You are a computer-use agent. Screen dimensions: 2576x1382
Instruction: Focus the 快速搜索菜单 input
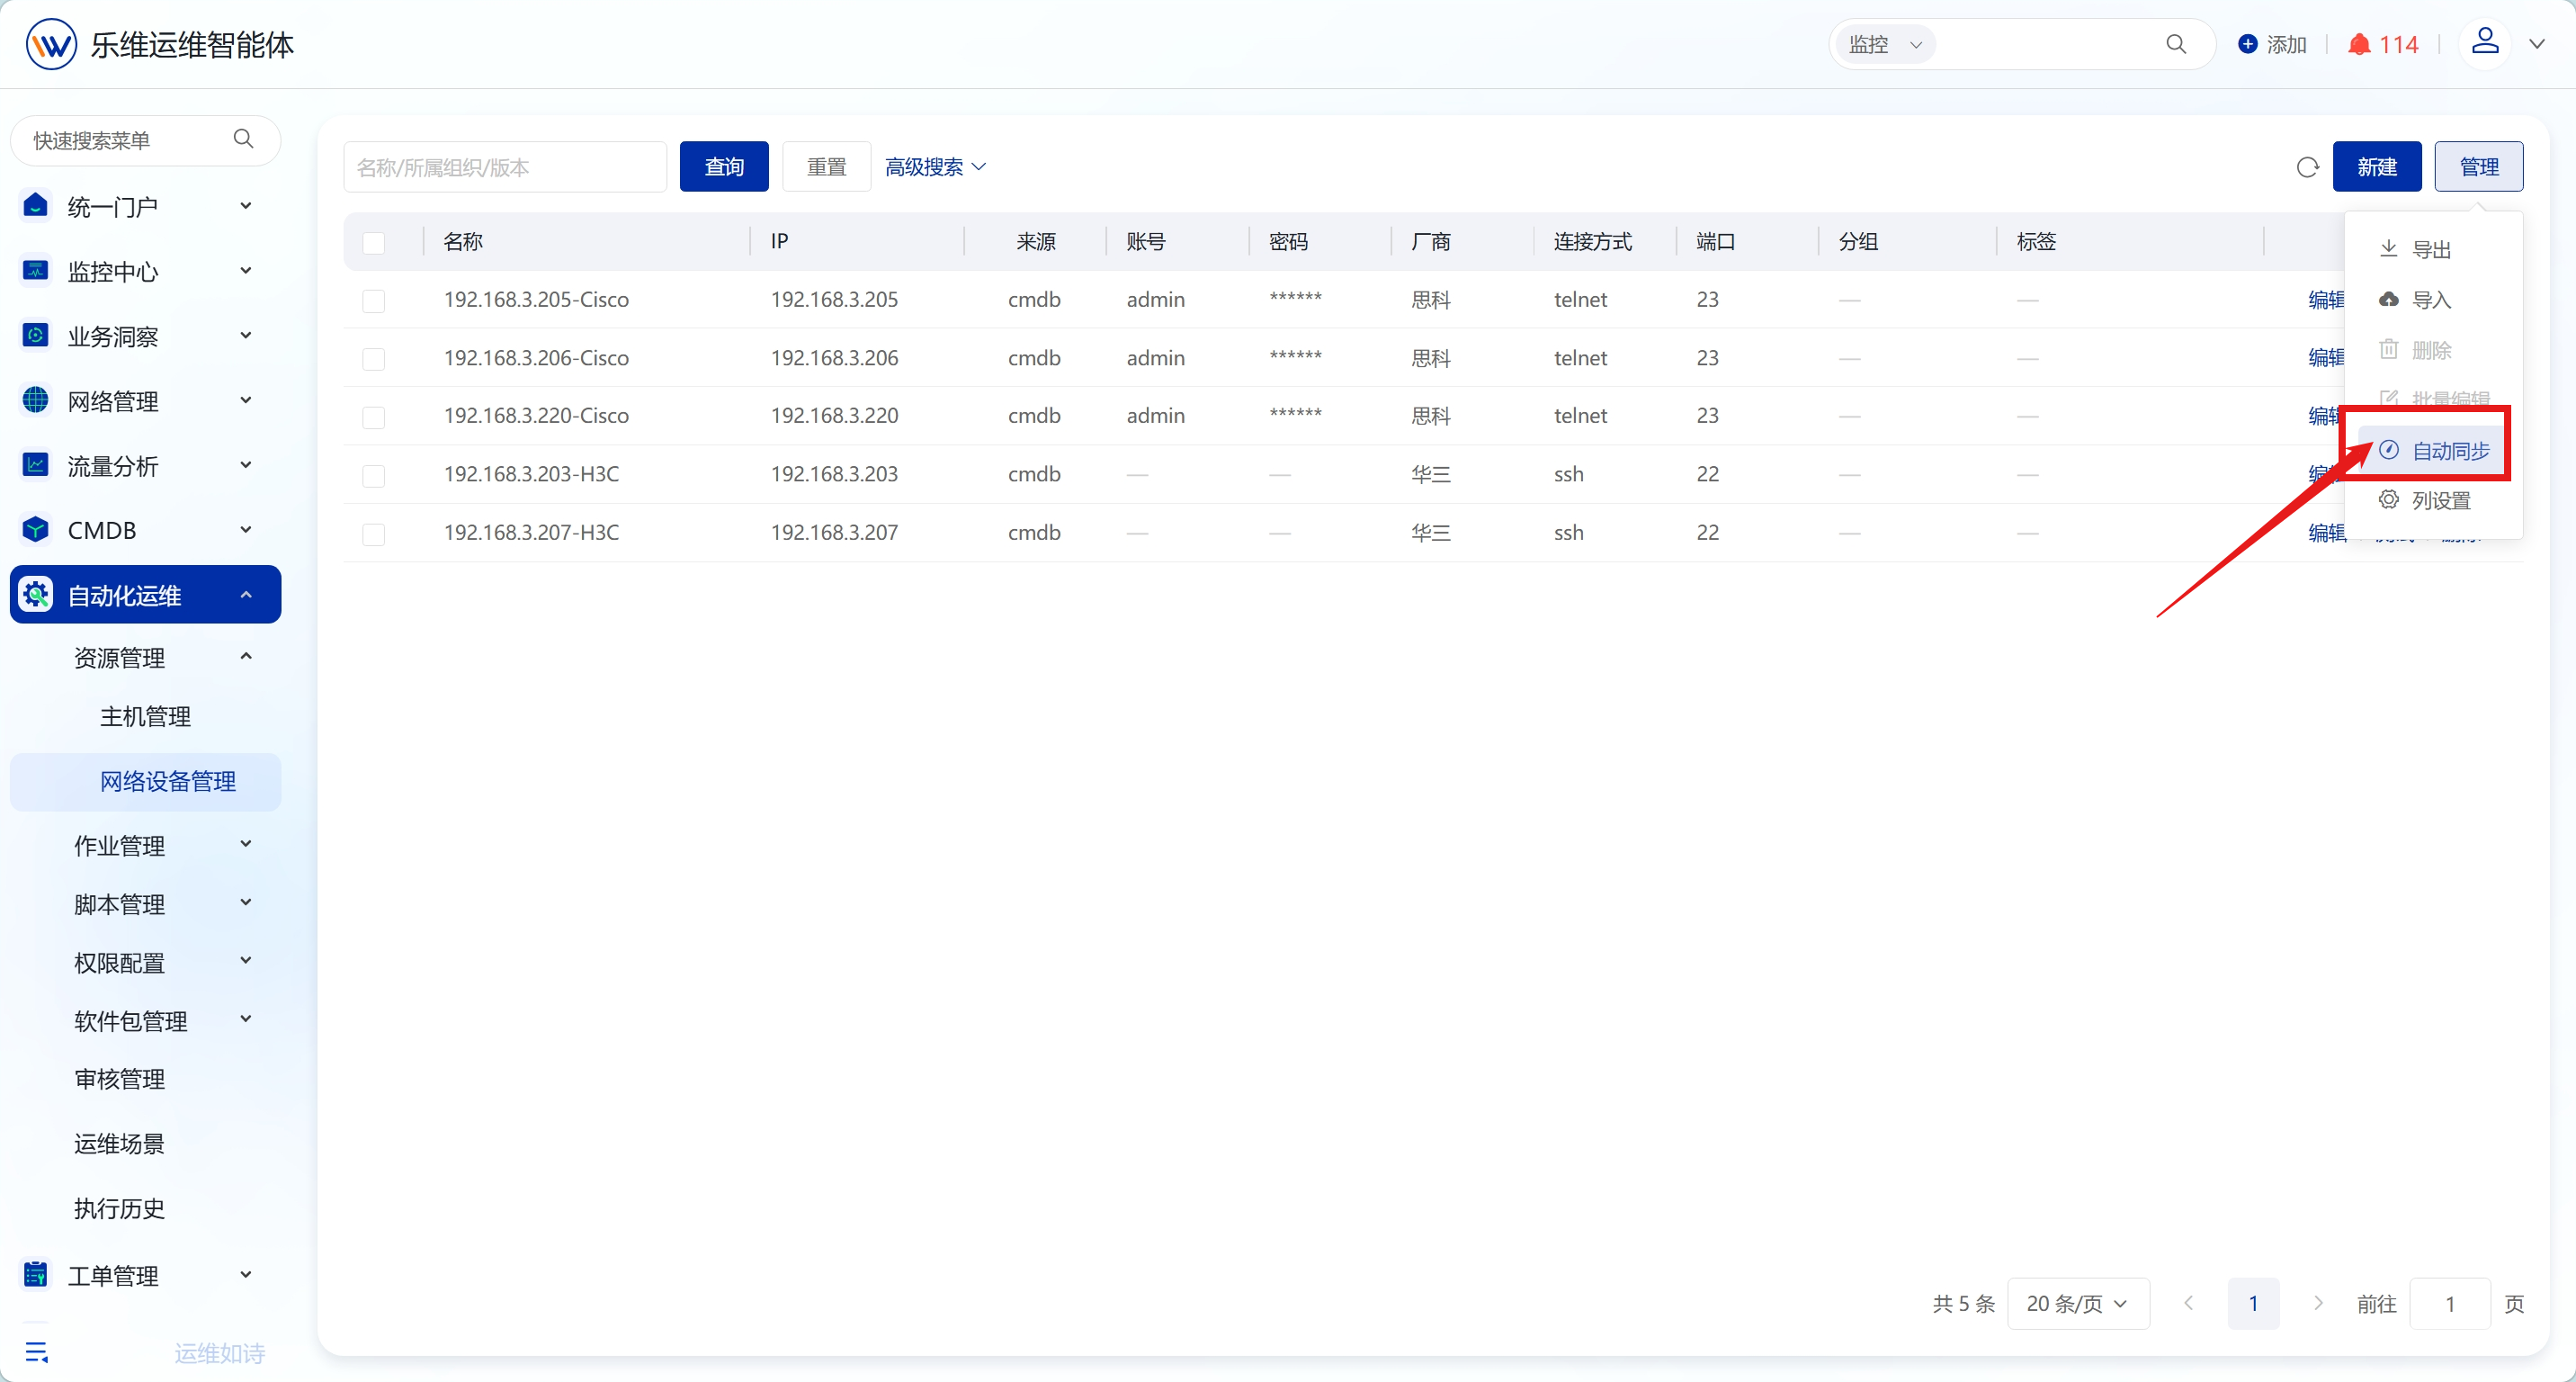(146, 140)
